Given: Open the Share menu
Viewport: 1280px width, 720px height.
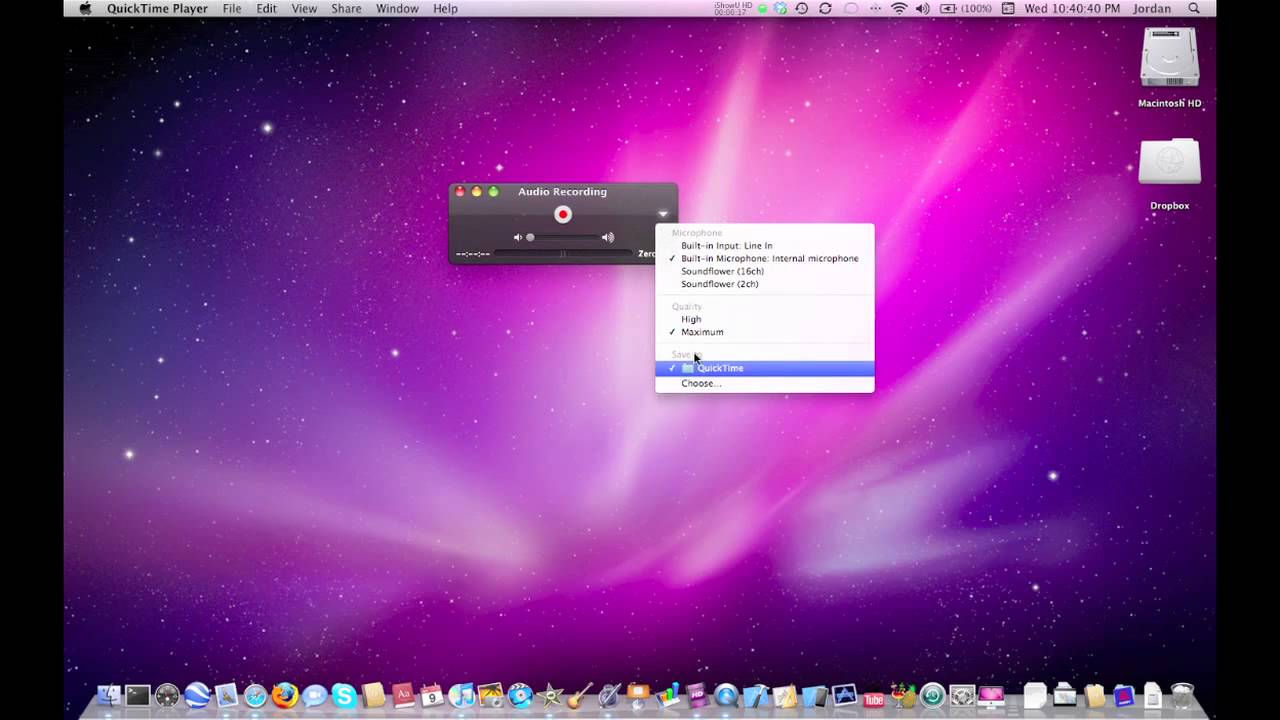Looking at the screenshot, I should pyautogui.click(x=346, y=9).
